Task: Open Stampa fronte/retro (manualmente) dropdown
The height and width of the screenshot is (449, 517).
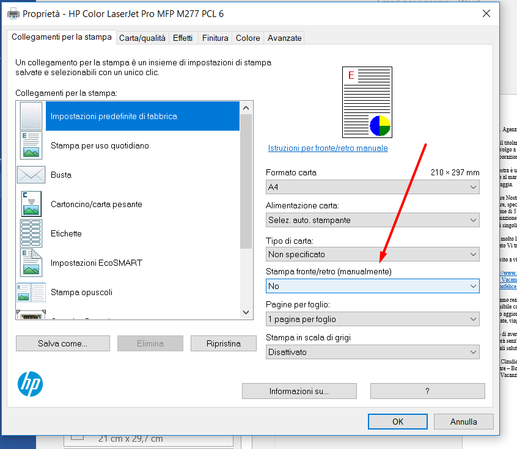Action: (373, 286)
